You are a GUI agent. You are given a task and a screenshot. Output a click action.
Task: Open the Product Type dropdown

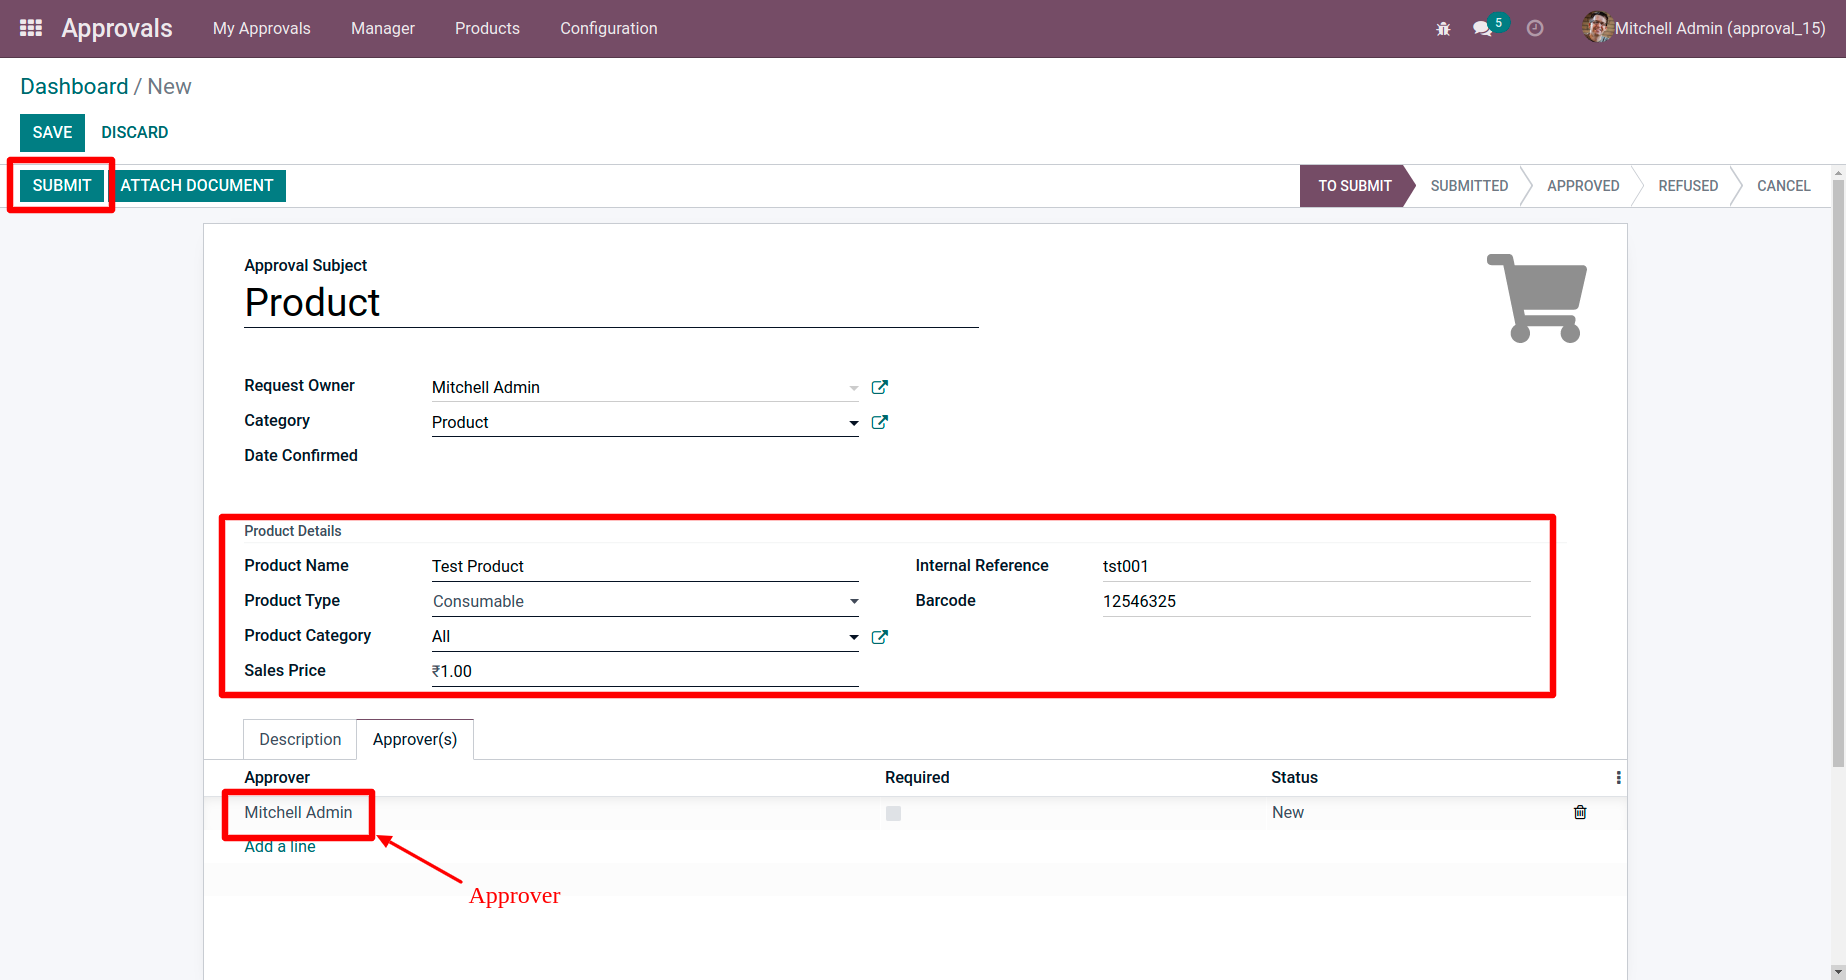point(645,601)
